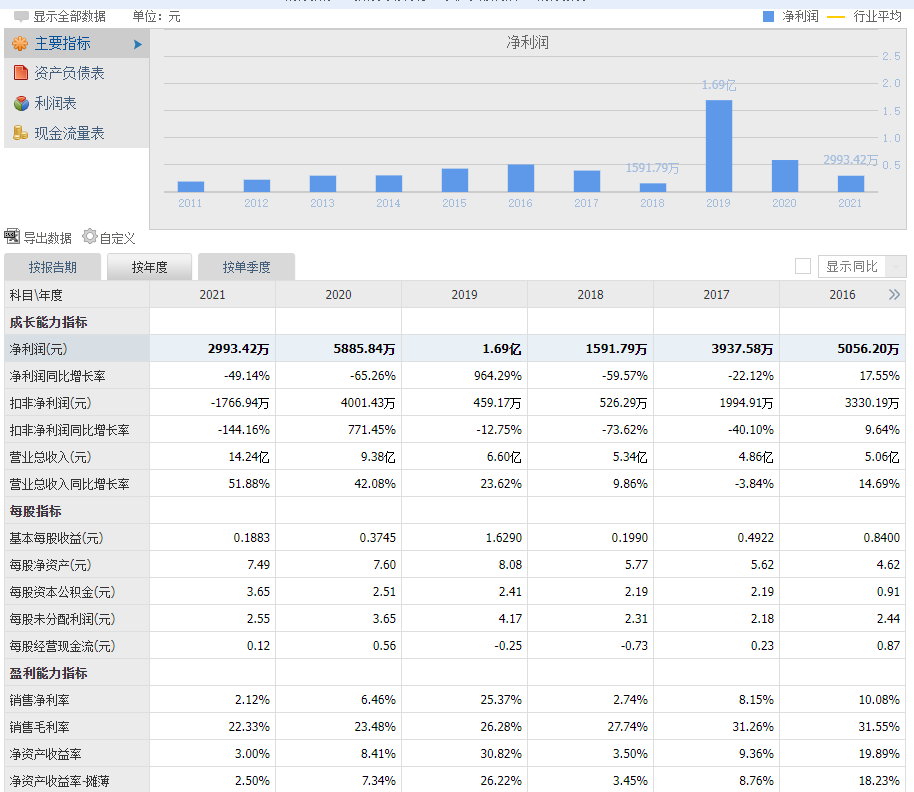This screenshot has height=792, width=914.
Task: Click the blue arrow next to 主要指标
Action: (x=138, y=44)
